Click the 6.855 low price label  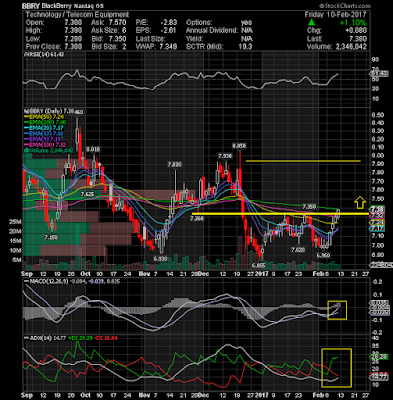point(258,266)
